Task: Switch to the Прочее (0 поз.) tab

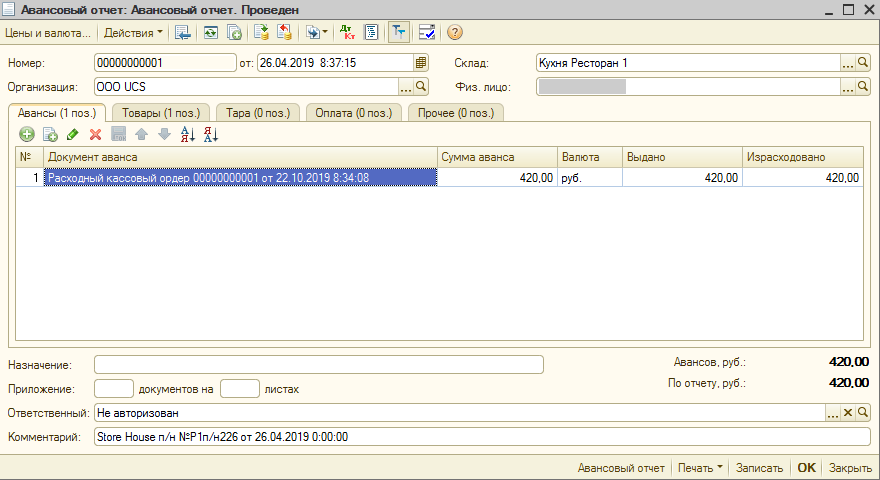Action: coord(456,113)
